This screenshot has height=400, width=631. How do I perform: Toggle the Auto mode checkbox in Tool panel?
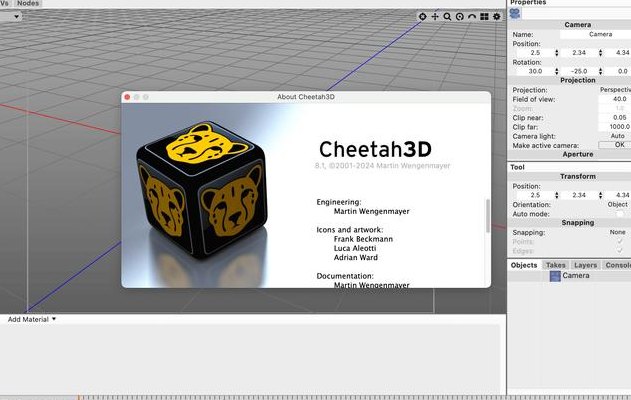point(620,214)
